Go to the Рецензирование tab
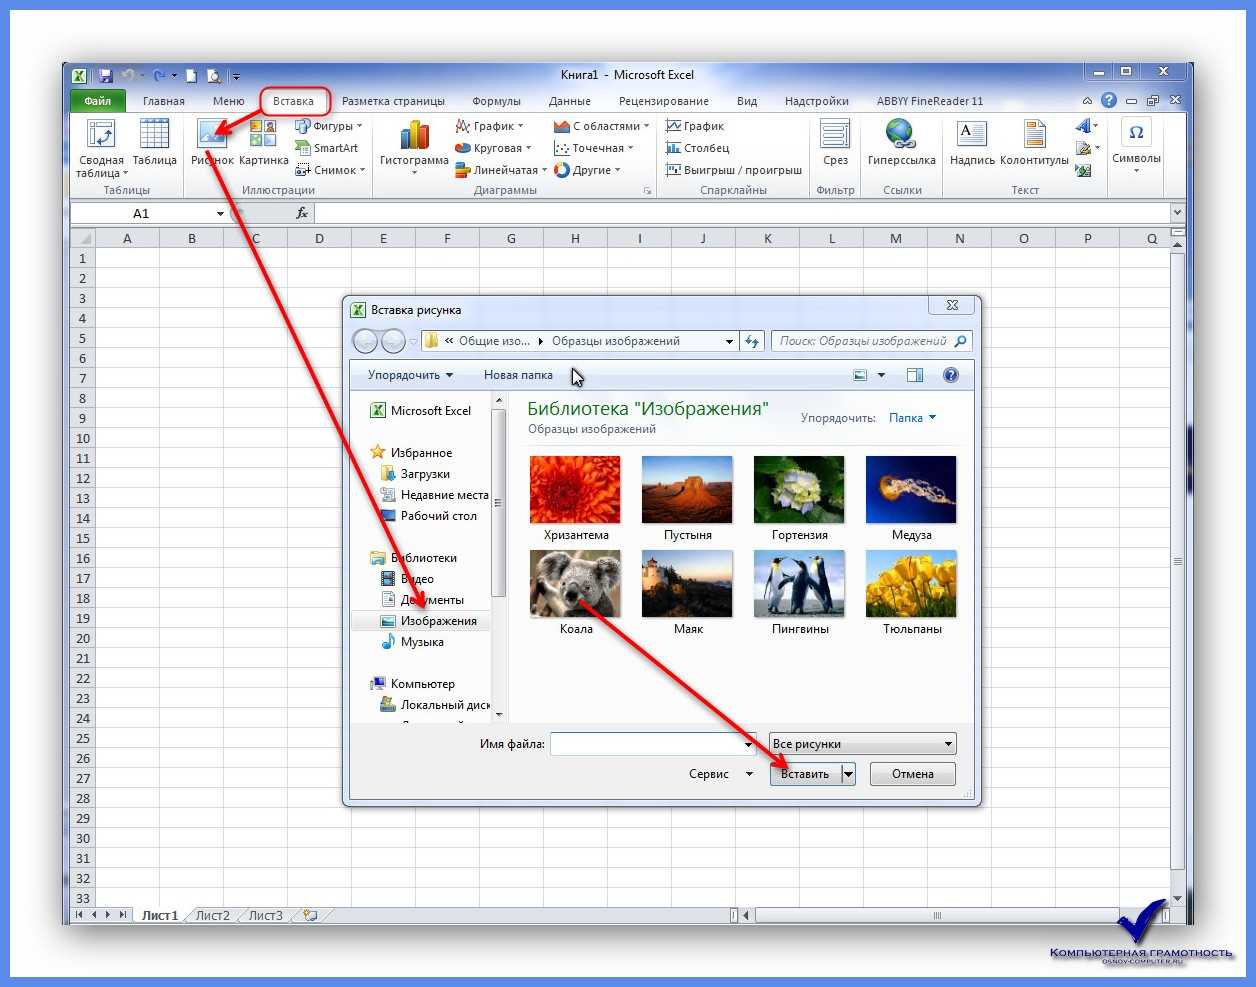This screenshot has width=1256, height=987. 664,101
